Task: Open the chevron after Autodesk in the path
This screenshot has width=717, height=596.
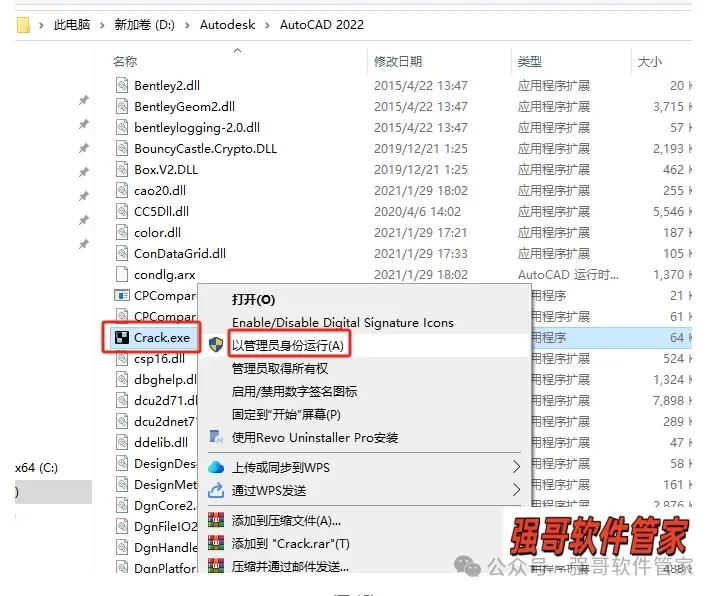Action: 267,25
